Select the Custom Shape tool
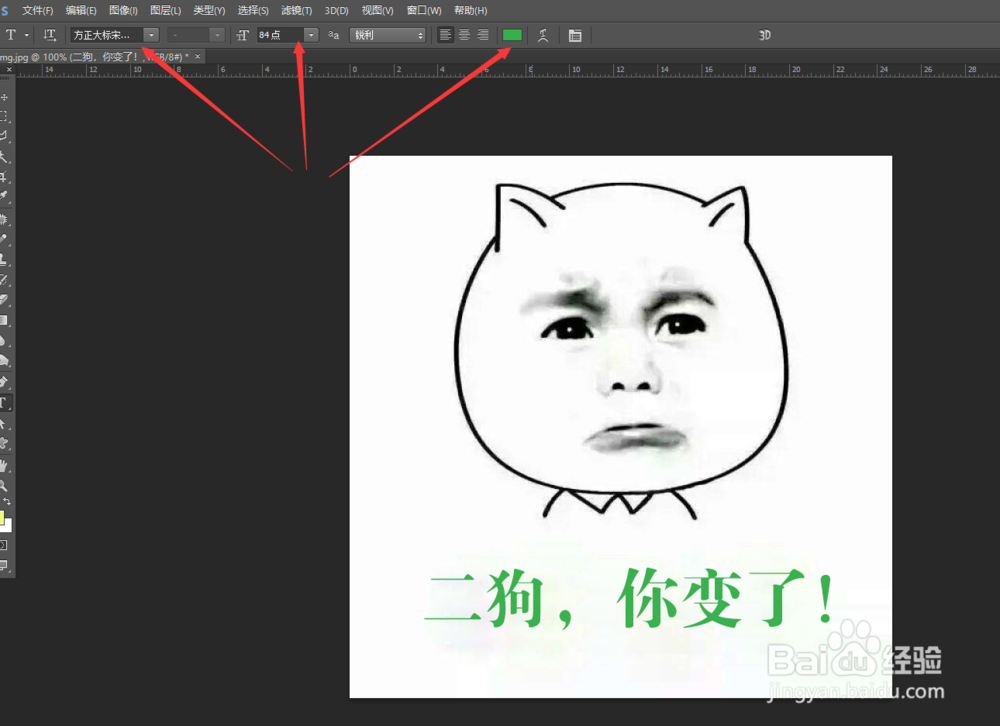Viewport: 1000px width, 726px height. pyautogui.click(x=4, y=443)
